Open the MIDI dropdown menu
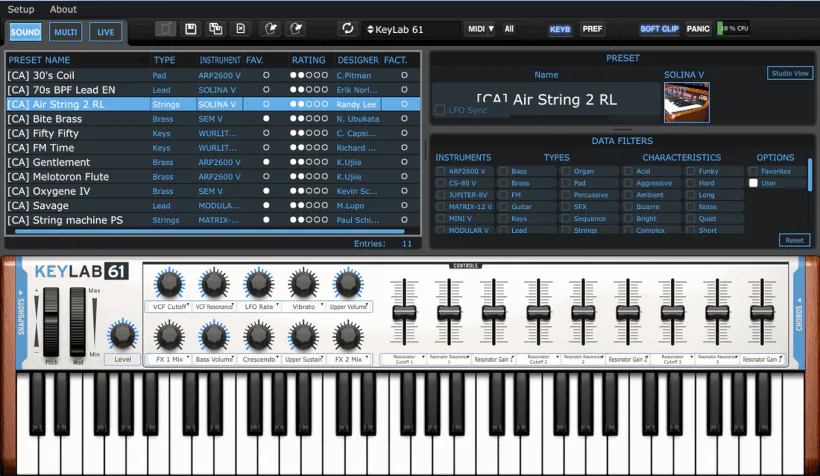Screen dimensions: 820x476 (481, 29)
